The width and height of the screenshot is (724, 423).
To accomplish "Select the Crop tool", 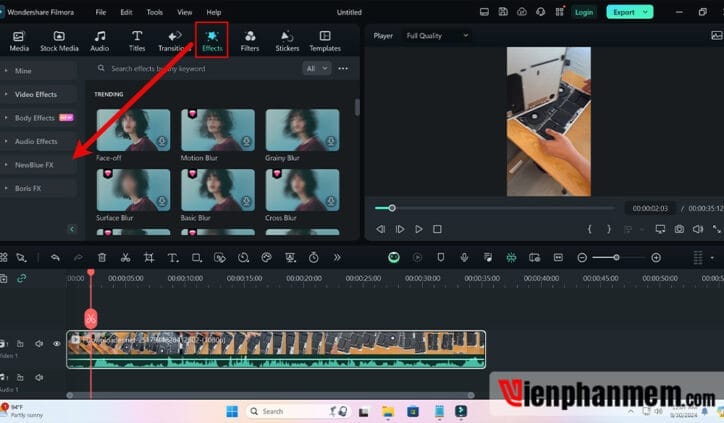I will pyautogui.click(x=149, y=258).
